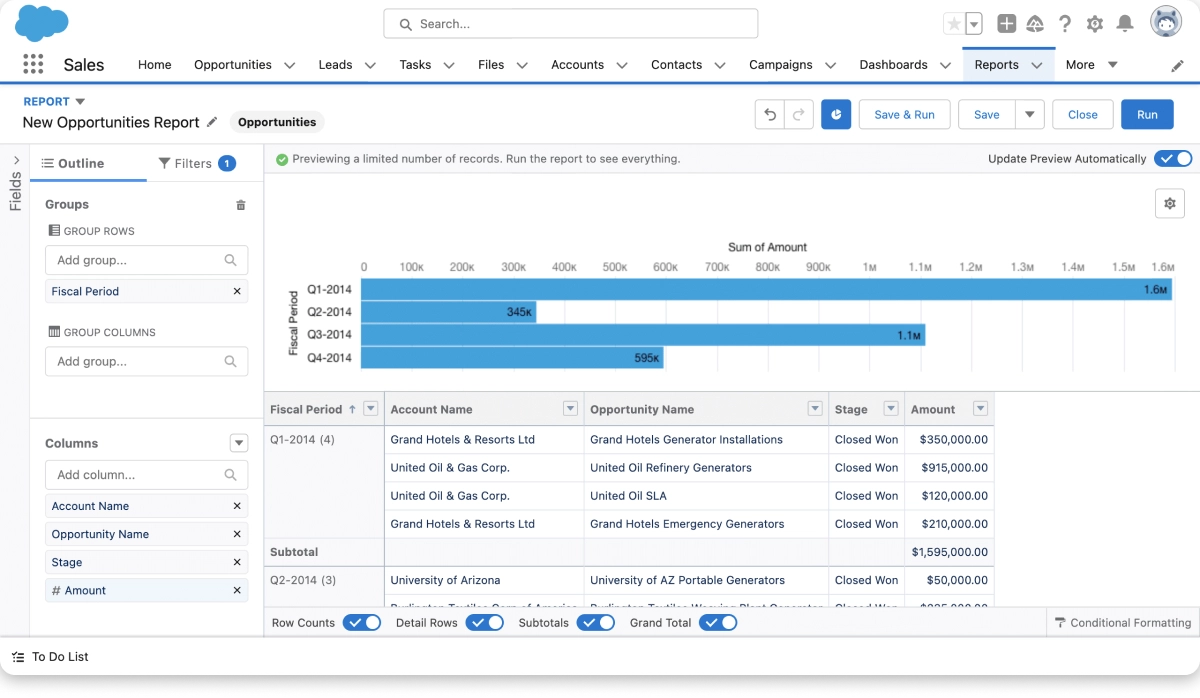Remove the Stage column
The height and width of the screenshot is (698, 1200).
pos(237,562)
